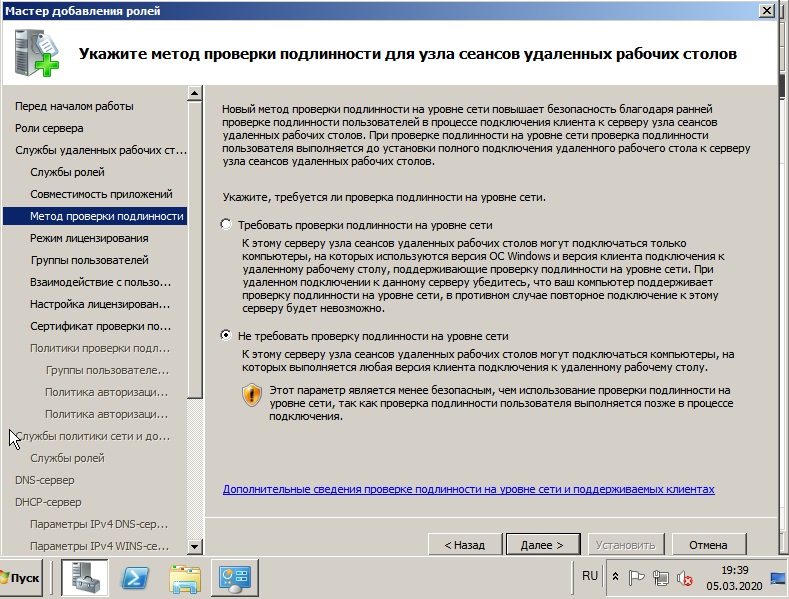Click the '< Назад' button
This screenshot has width=789, height=599.
pos(465,545)
